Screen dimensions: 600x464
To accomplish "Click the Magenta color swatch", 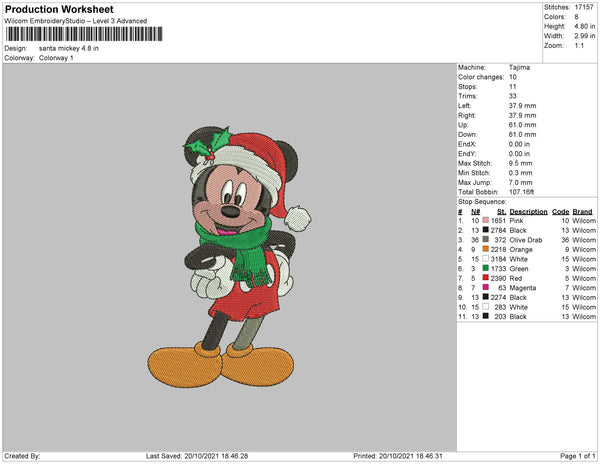I will point(486,287).
